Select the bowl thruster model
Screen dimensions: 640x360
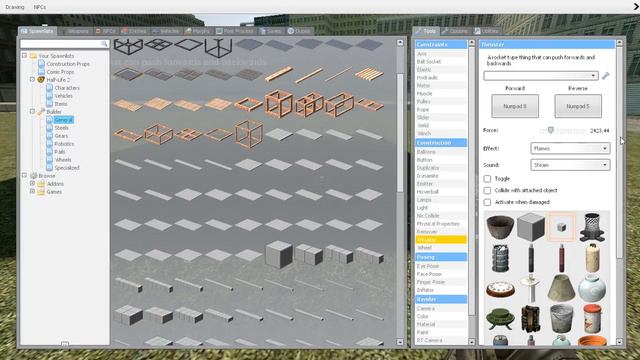click(500, 227)
